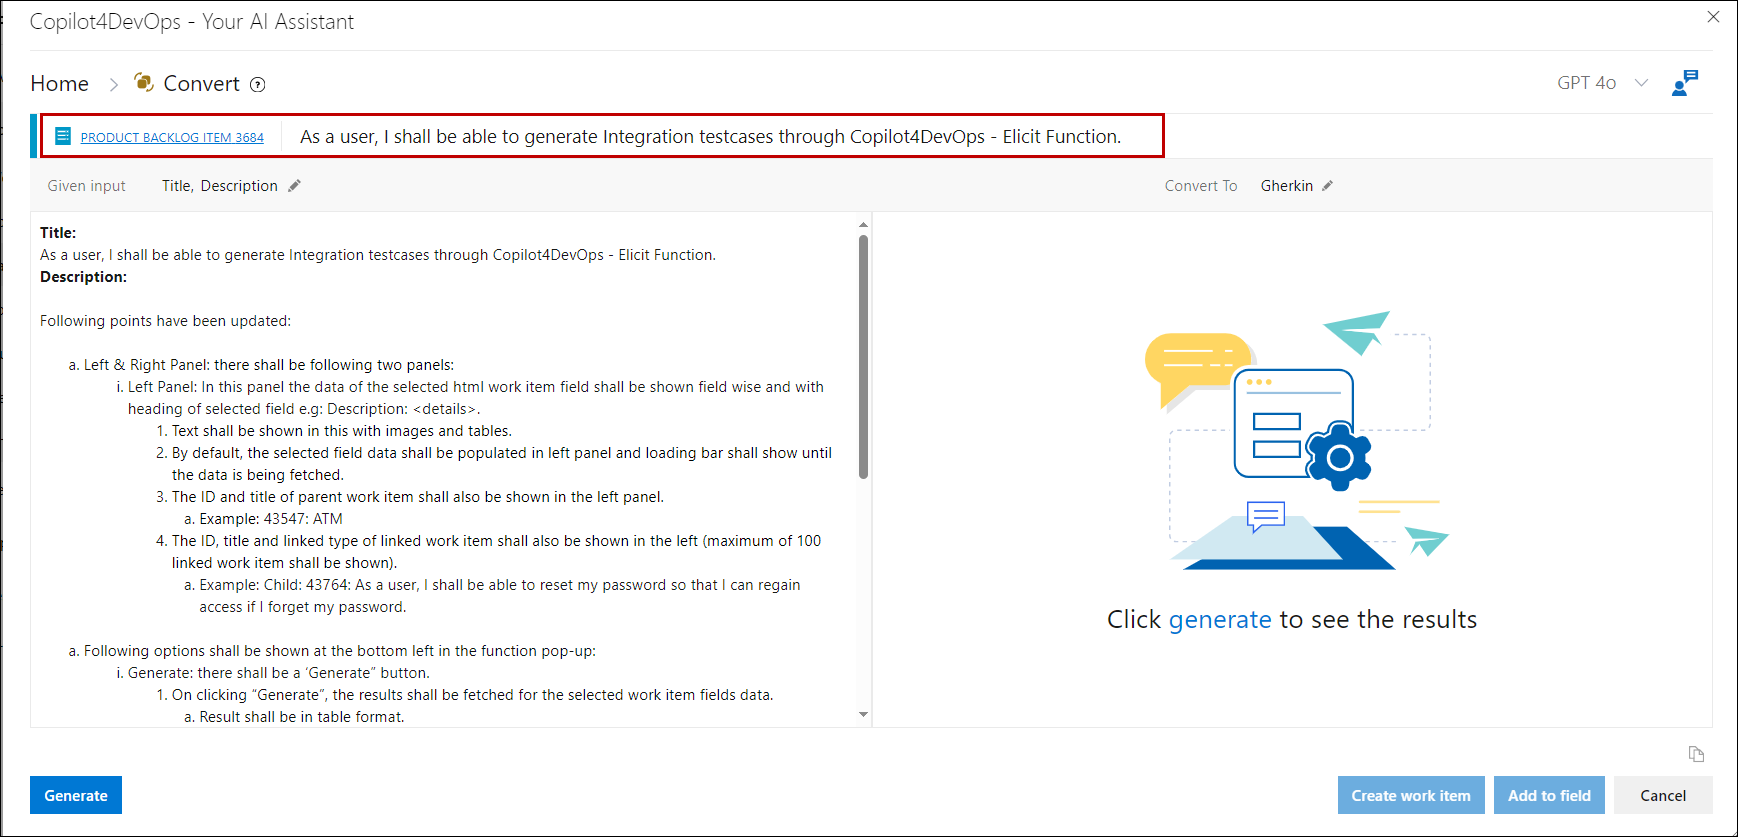This screenshot has height=837, width=1738.
Task: Click the Convert function icon in breadcrumb
Action: coord(144,83)
